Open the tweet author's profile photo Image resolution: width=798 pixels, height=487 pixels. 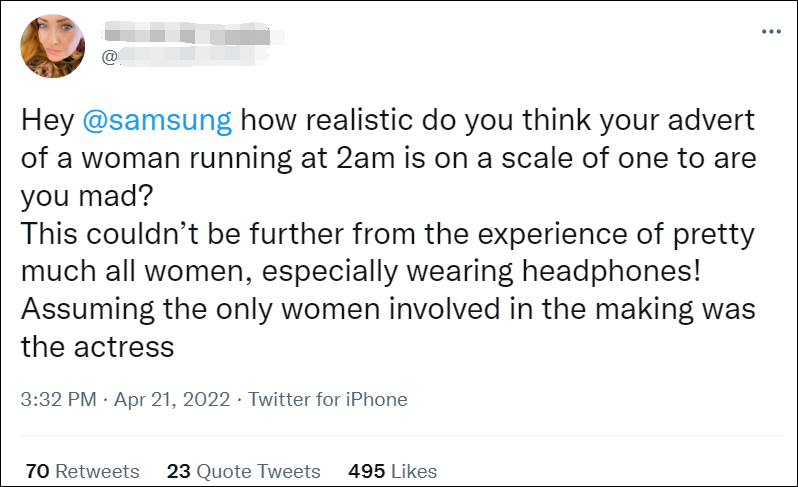(x=53, y=46)
